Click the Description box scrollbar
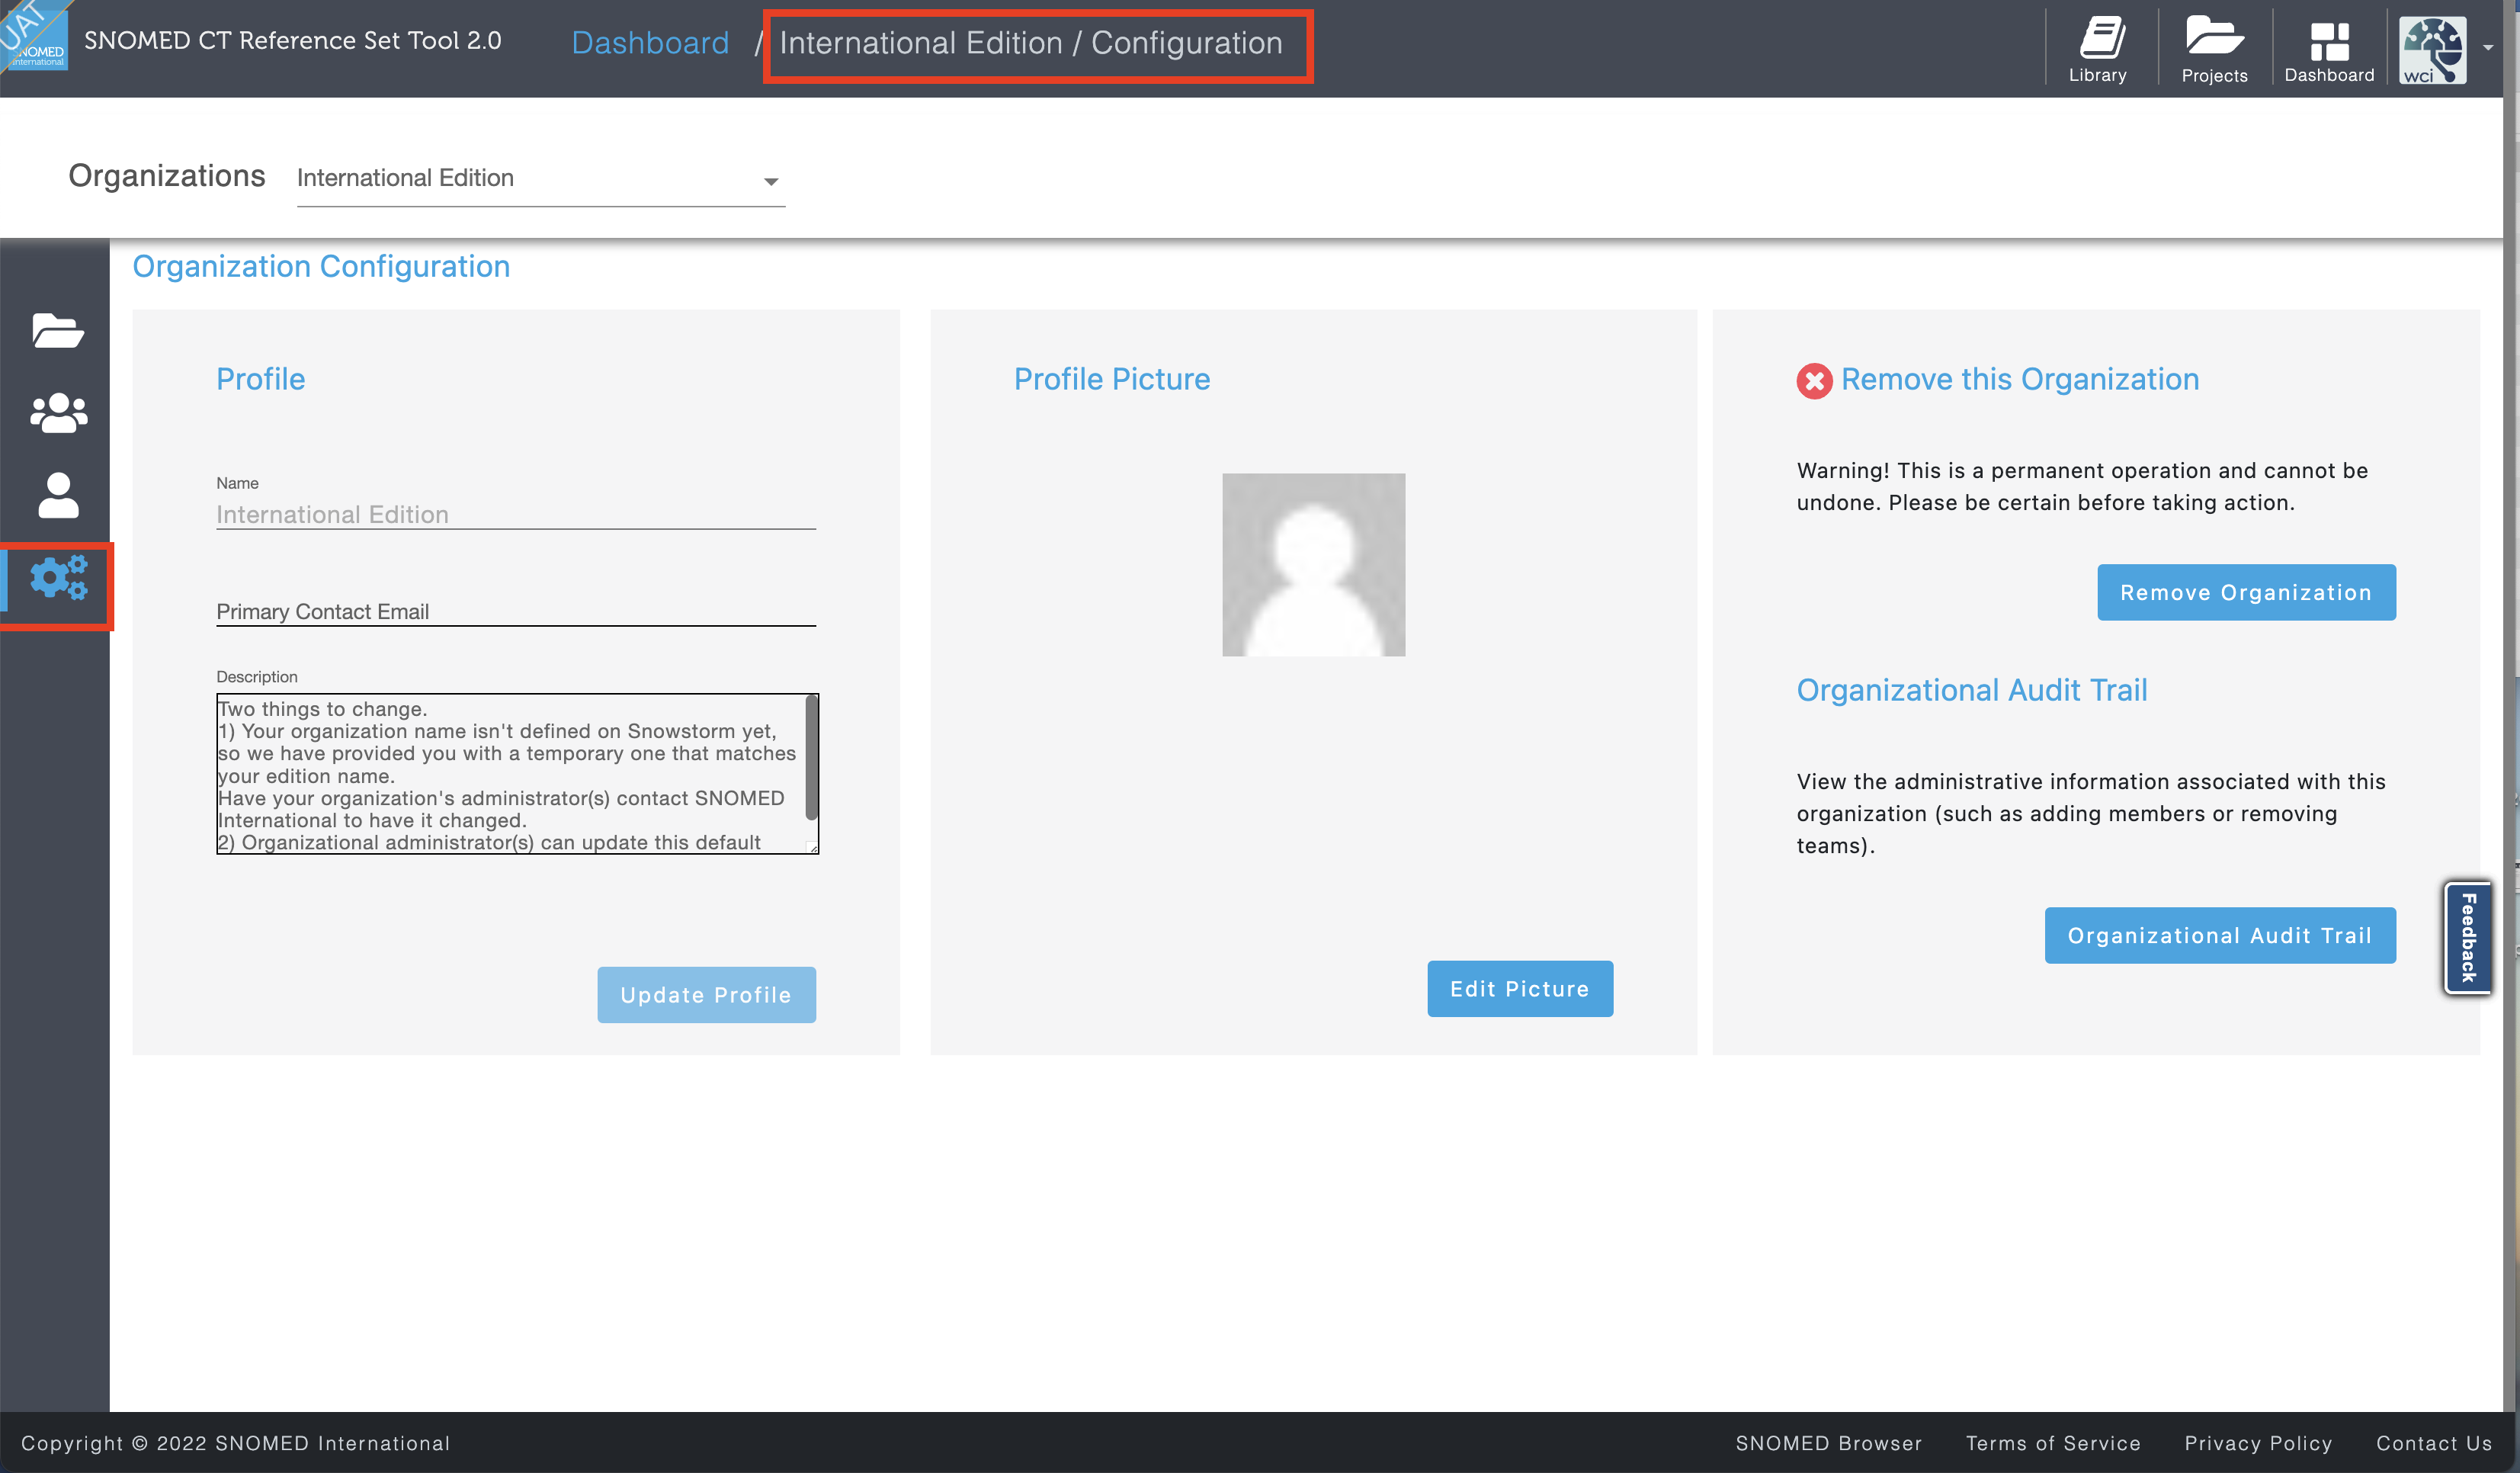2520x1473 pixels. click(x=812, y=757)
